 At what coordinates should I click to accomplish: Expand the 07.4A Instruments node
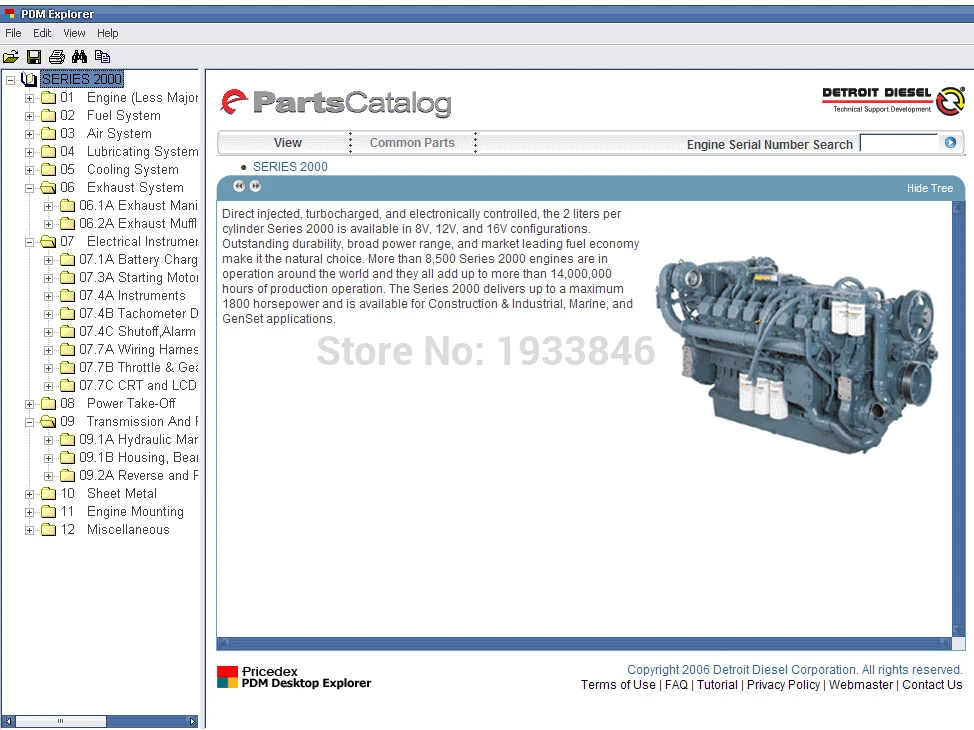[48, 296]
